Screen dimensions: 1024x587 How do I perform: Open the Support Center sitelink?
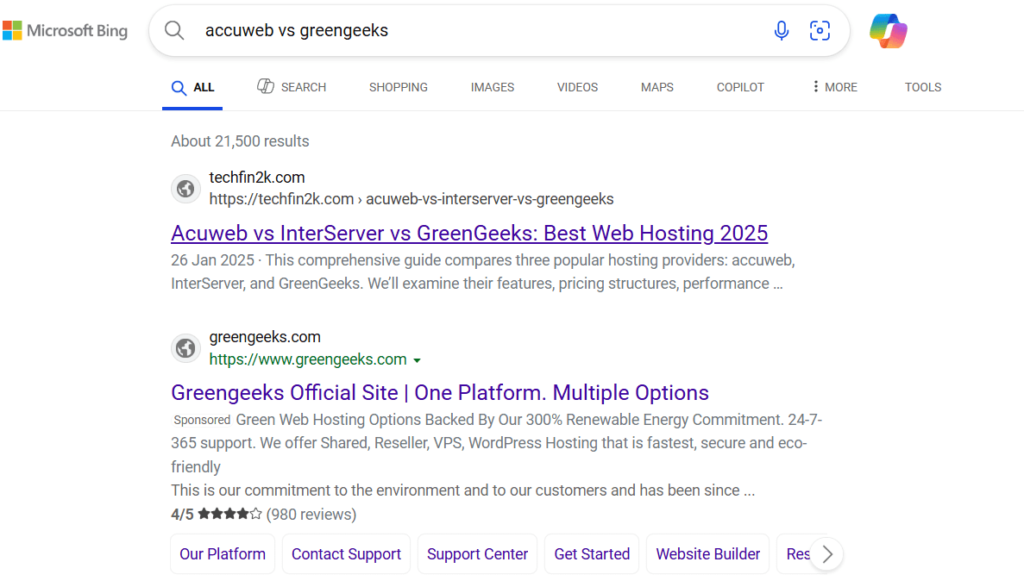(477, 554)
